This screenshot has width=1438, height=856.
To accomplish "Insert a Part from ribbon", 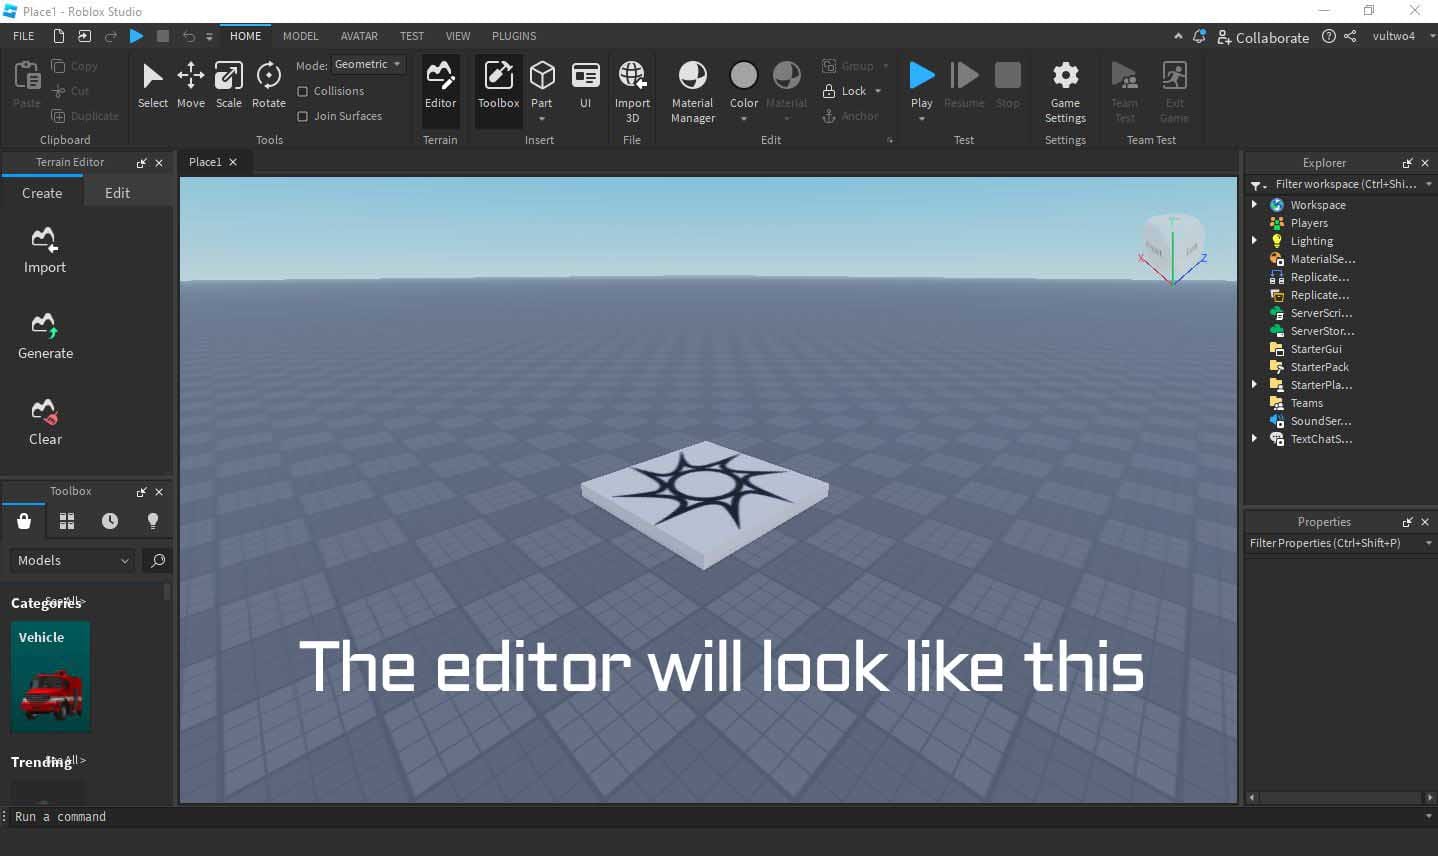I will (541, 84).
